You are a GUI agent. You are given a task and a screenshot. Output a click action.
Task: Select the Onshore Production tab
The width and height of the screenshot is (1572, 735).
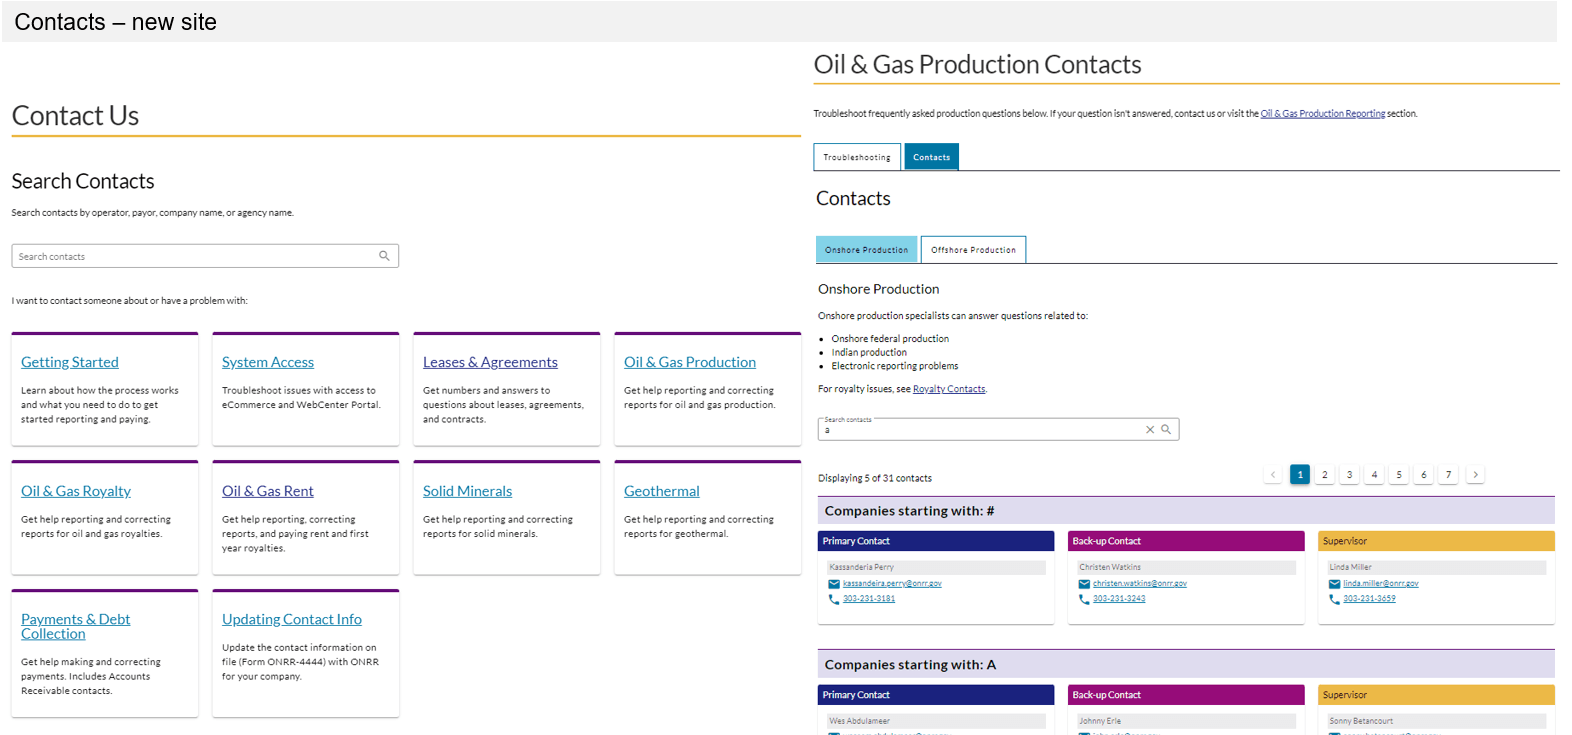click(866, 250)
